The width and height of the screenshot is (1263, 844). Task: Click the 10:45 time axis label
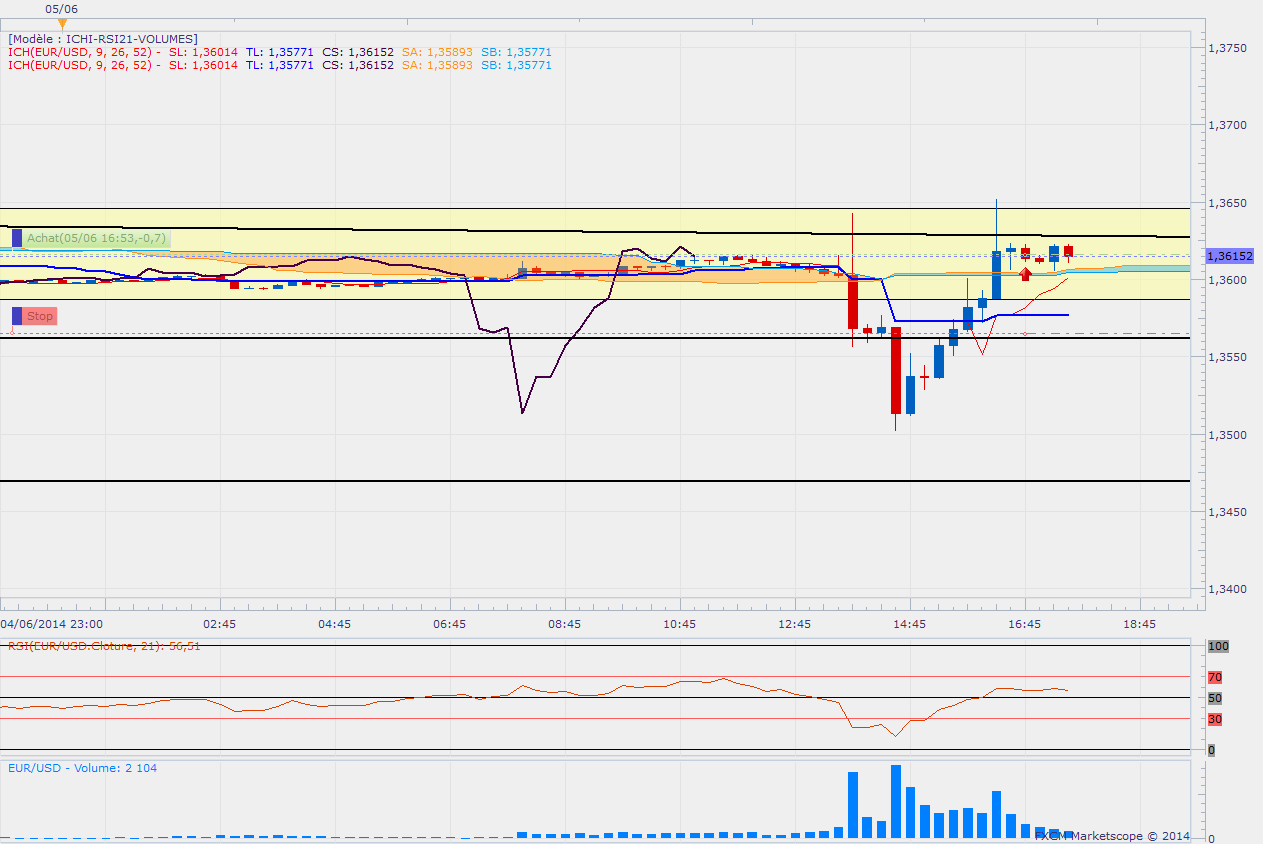pos(679,624)
